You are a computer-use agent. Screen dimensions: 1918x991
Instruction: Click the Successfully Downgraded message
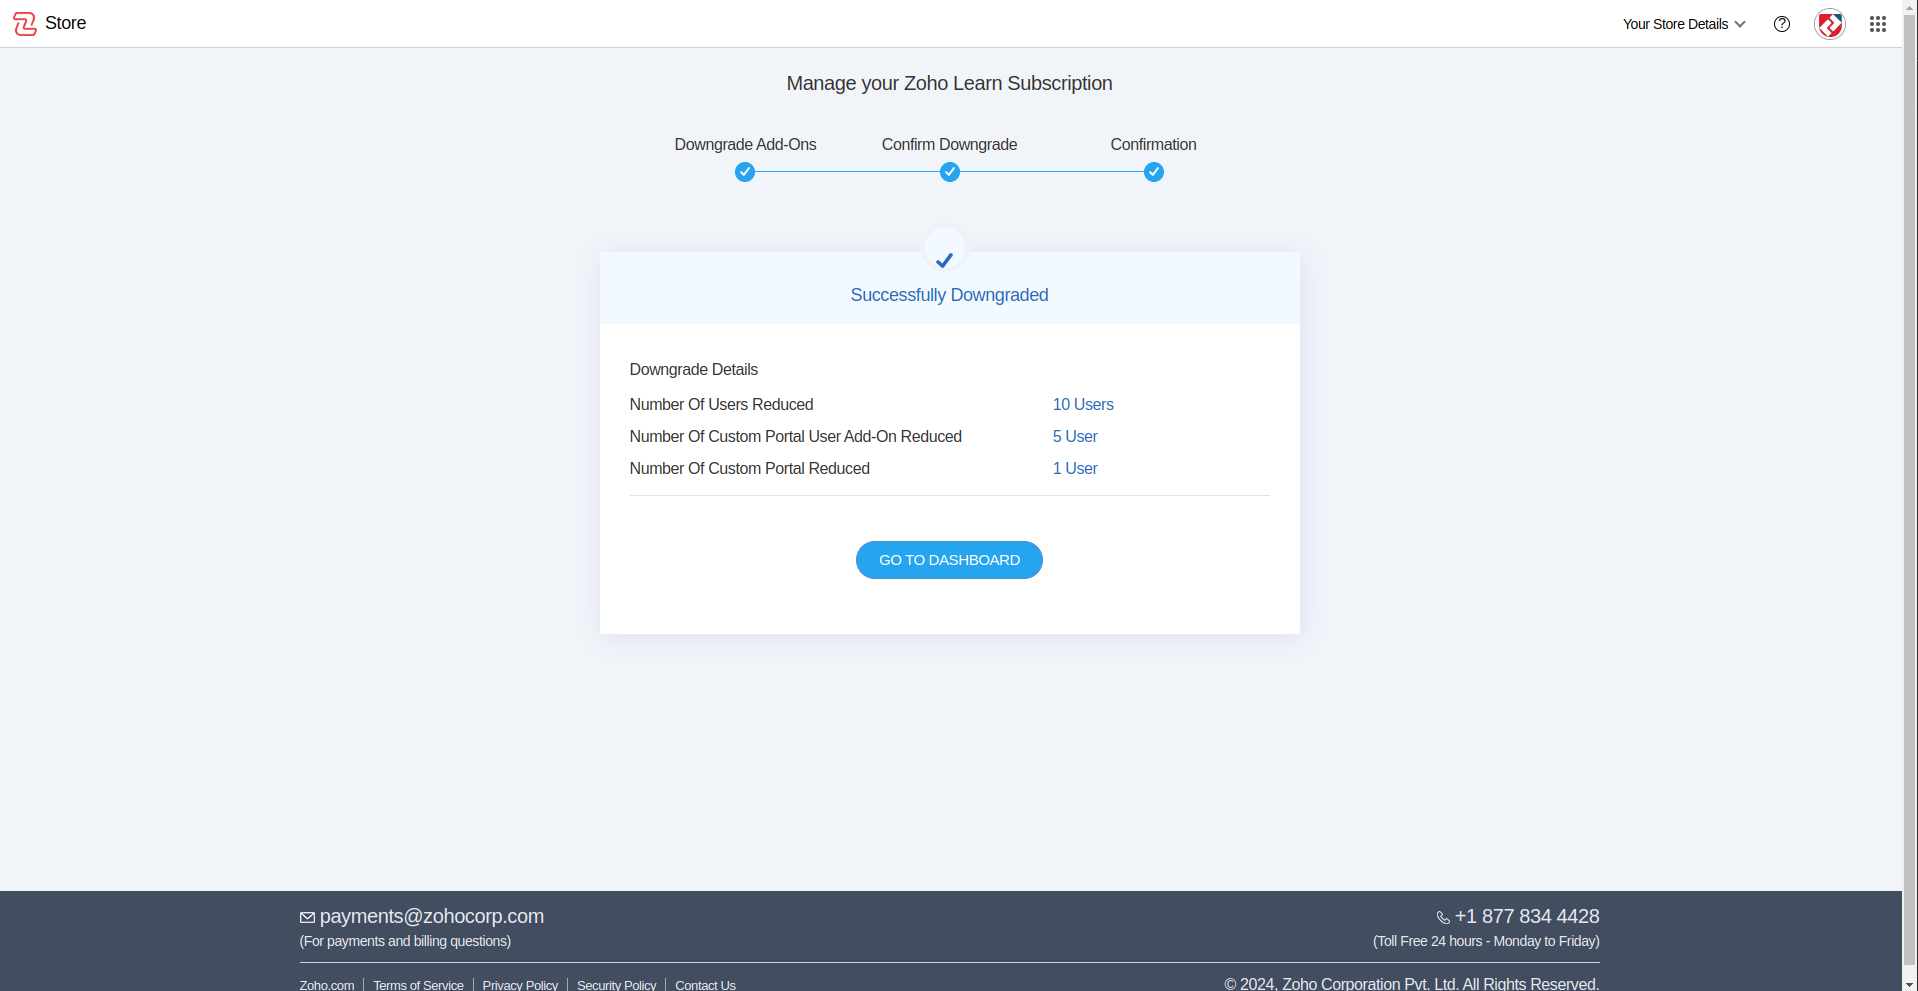[x=949, y=295]
